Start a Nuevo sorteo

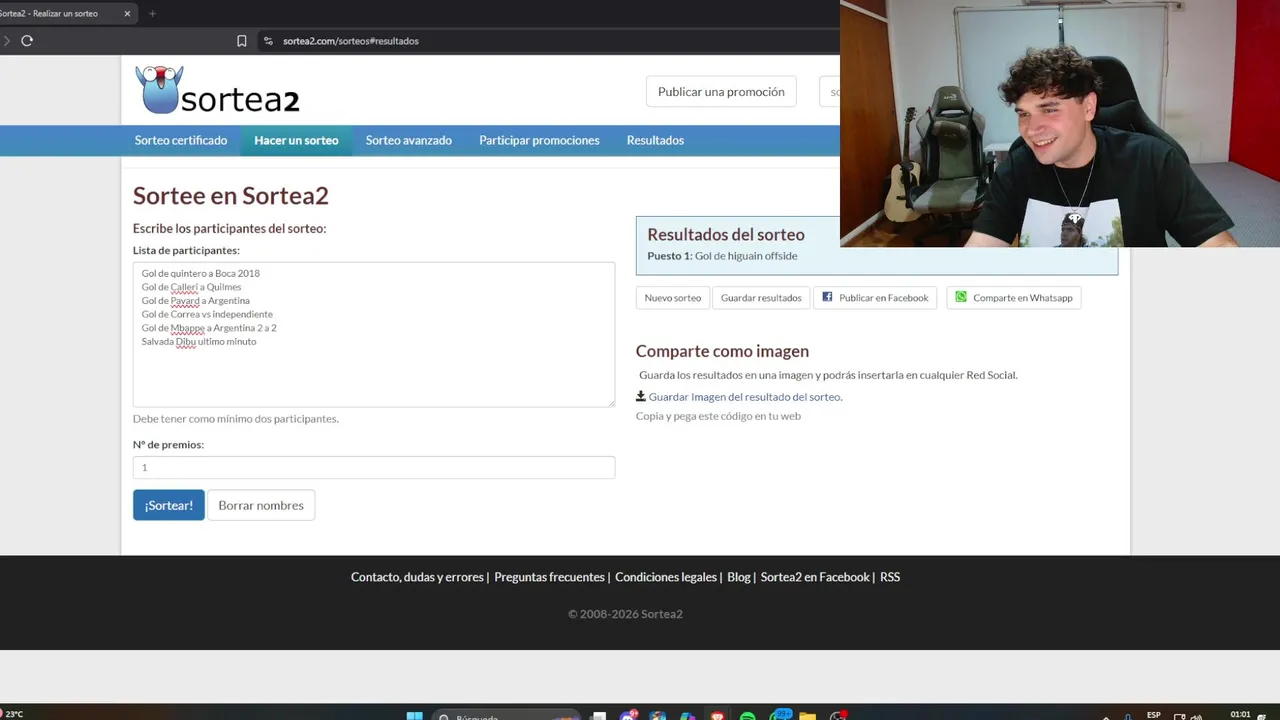673,298
